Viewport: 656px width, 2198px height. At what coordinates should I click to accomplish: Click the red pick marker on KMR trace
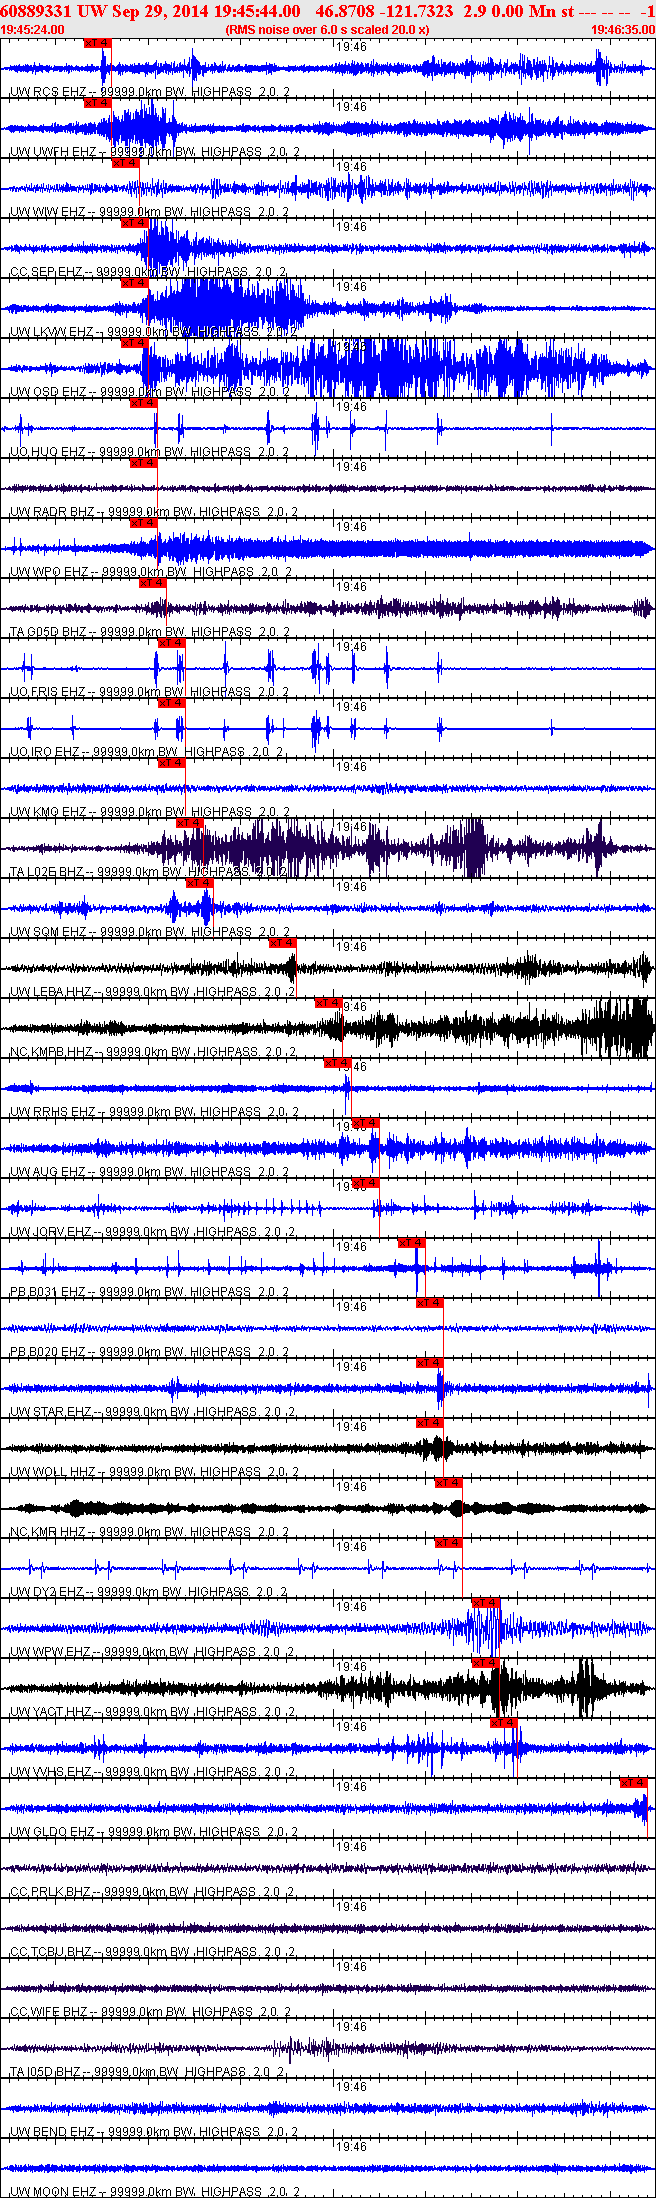pyautogui.click(x=448, y=1483)
